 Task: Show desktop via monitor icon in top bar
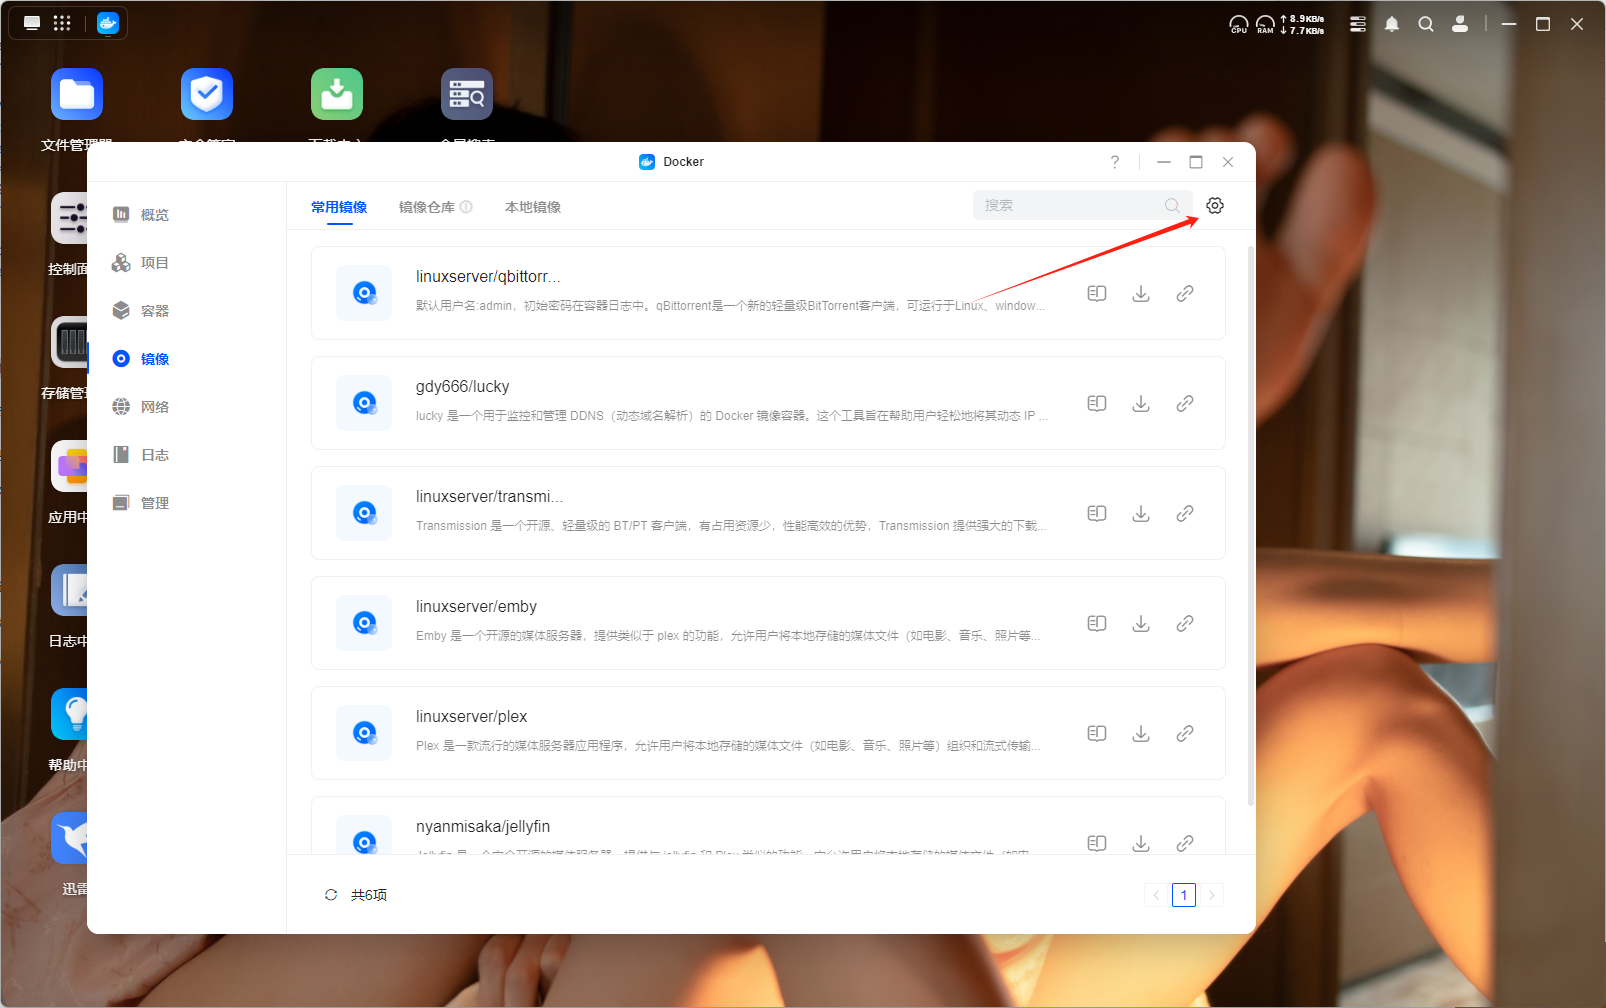[x=32, y=23]
